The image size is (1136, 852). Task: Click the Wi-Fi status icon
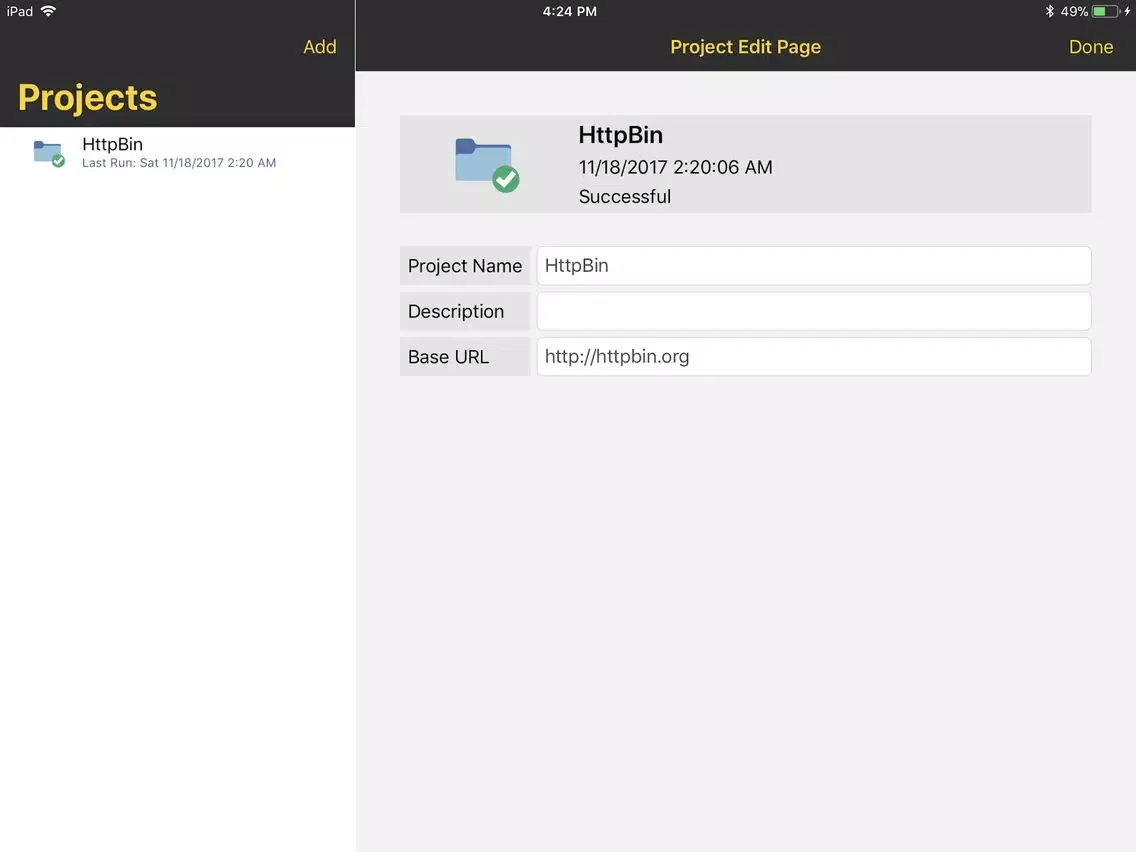coord(48,11)
